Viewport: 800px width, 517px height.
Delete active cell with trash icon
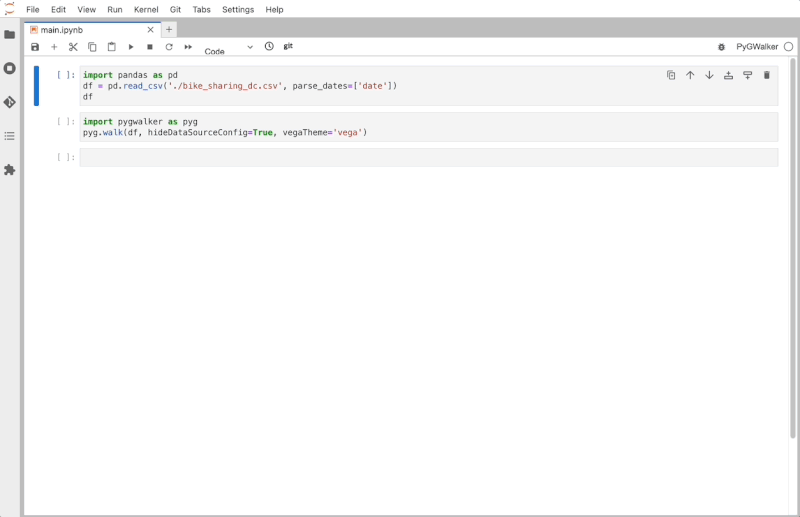click(x=766, y=76)
